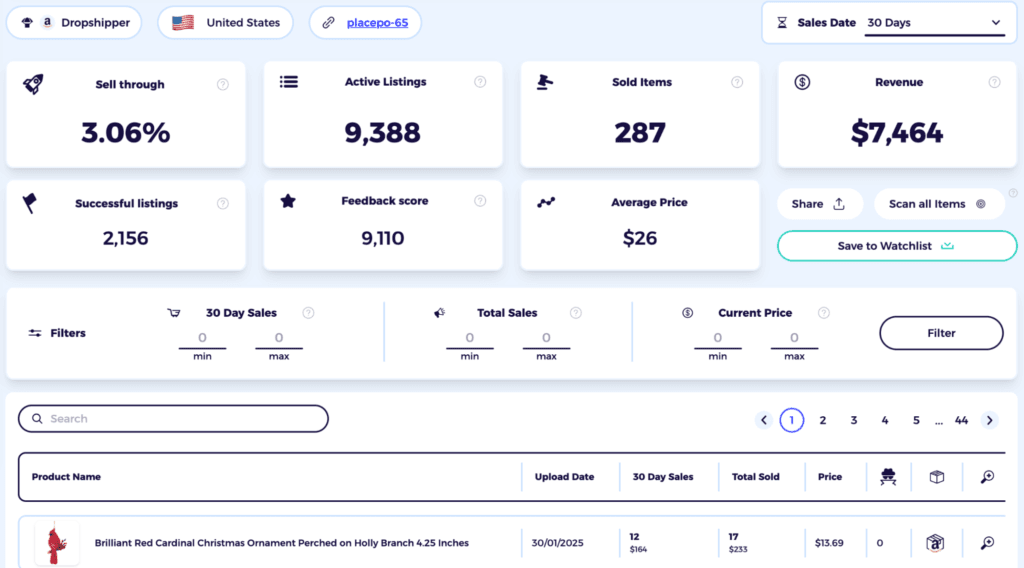
Task: Click the Upload Date column header
Action: click(x=564, y=477)
